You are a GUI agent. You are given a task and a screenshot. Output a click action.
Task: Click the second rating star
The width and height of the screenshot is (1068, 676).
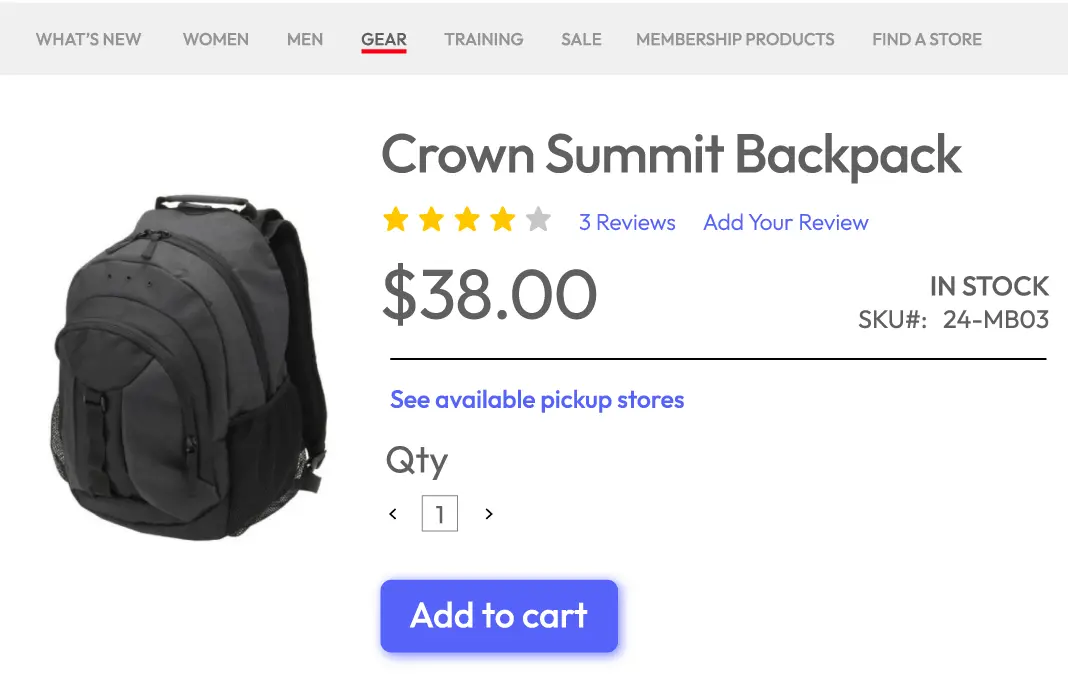(x=431, y=219)
